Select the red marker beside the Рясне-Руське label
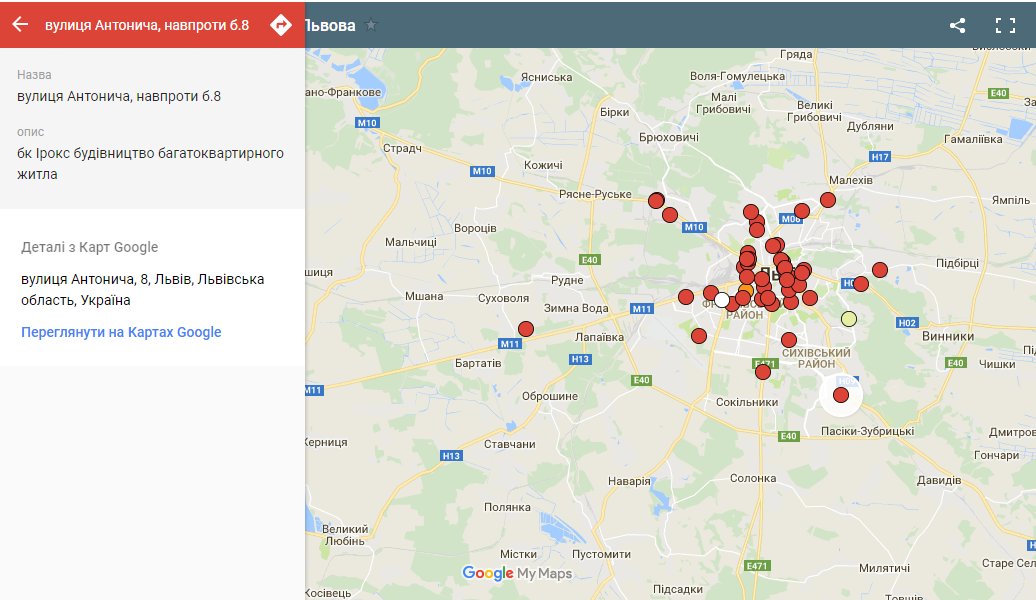The image size is (1036, 600). (656, 200)
